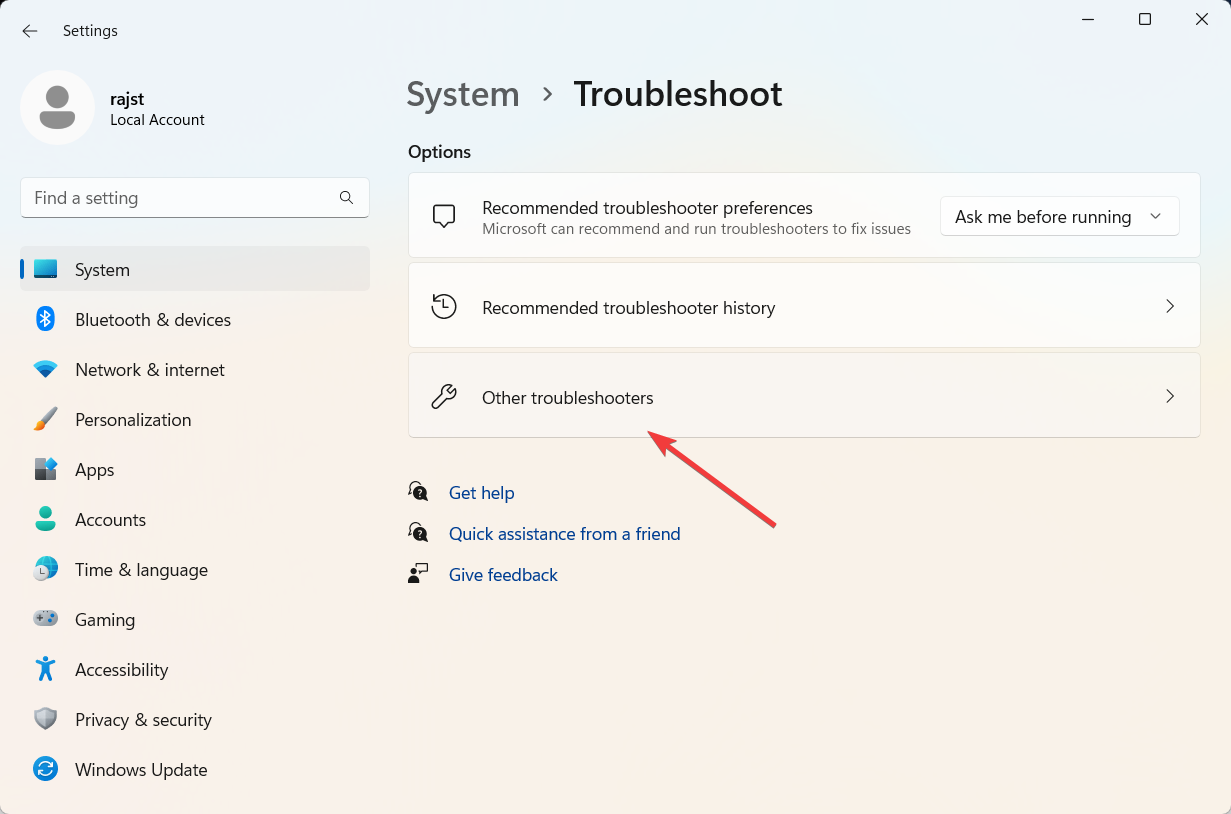Click the search magnifier icon
Screen dimensions: 1231x814
tap(346, 198)
